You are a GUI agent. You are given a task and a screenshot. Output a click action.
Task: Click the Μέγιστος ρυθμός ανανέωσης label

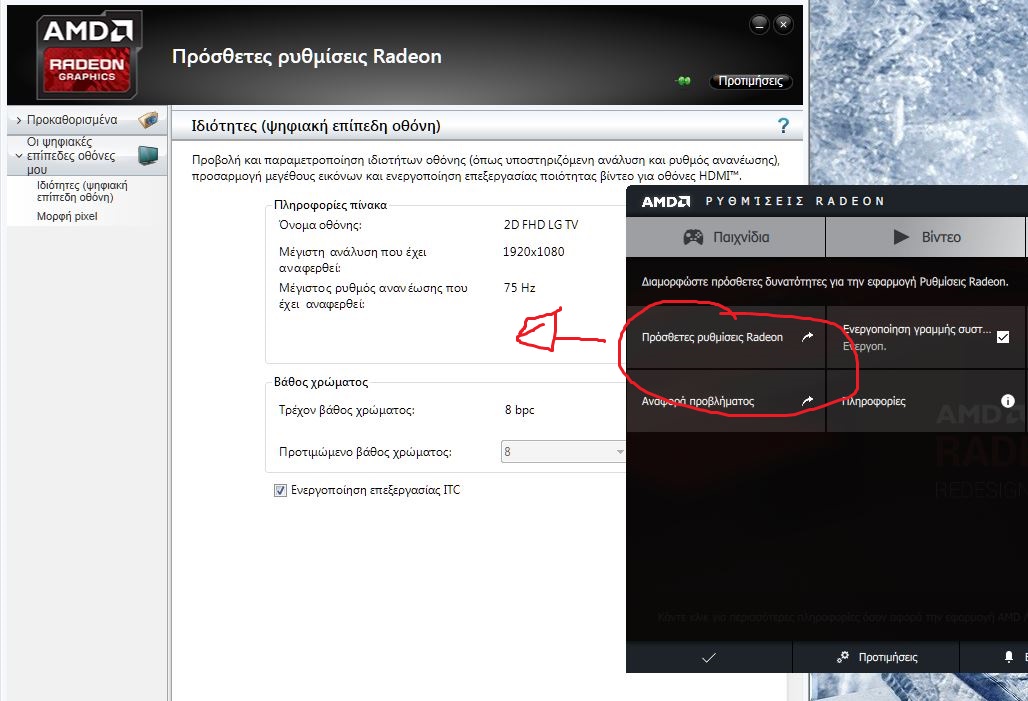click(x=373, y=296)
